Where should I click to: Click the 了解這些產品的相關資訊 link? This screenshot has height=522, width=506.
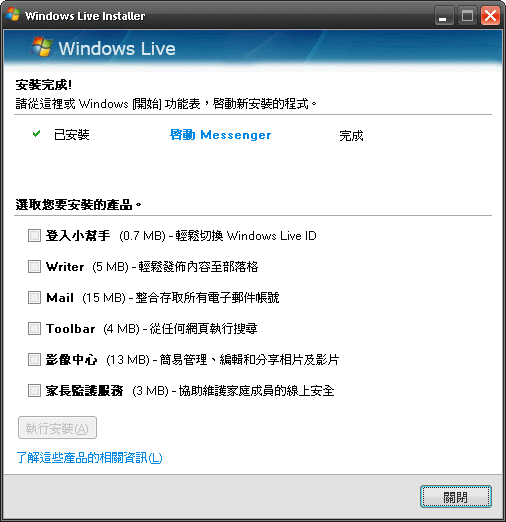[x=89, y=457]
